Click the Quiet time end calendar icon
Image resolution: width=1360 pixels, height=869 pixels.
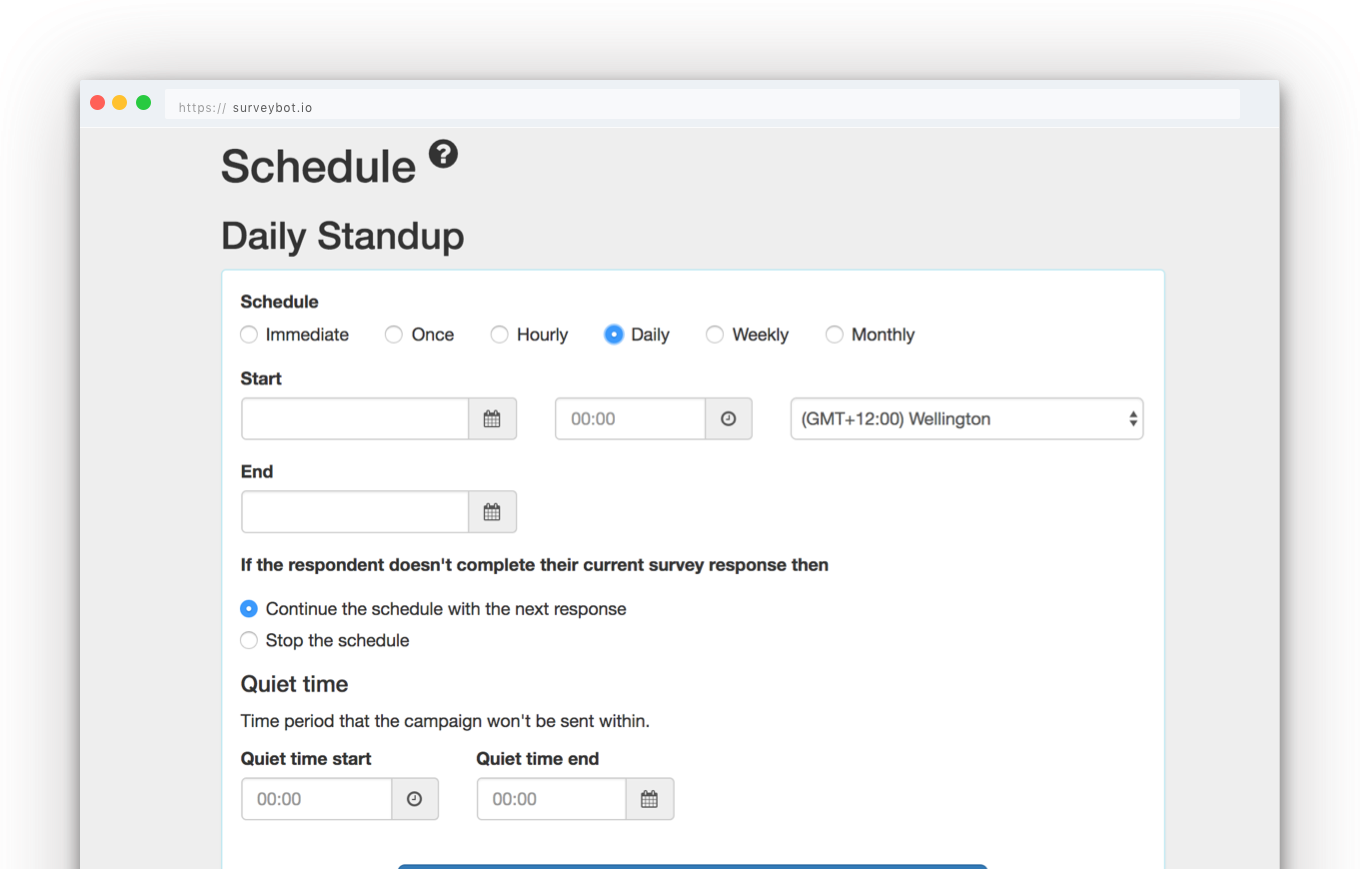650,799
